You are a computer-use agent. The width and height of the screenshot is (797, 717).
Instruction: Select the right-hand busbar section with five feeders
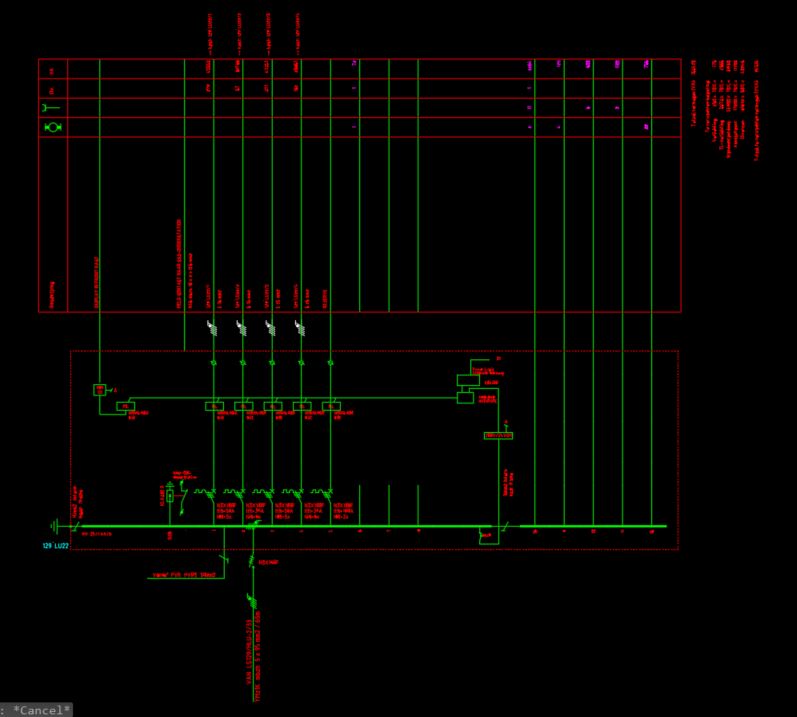593,526
